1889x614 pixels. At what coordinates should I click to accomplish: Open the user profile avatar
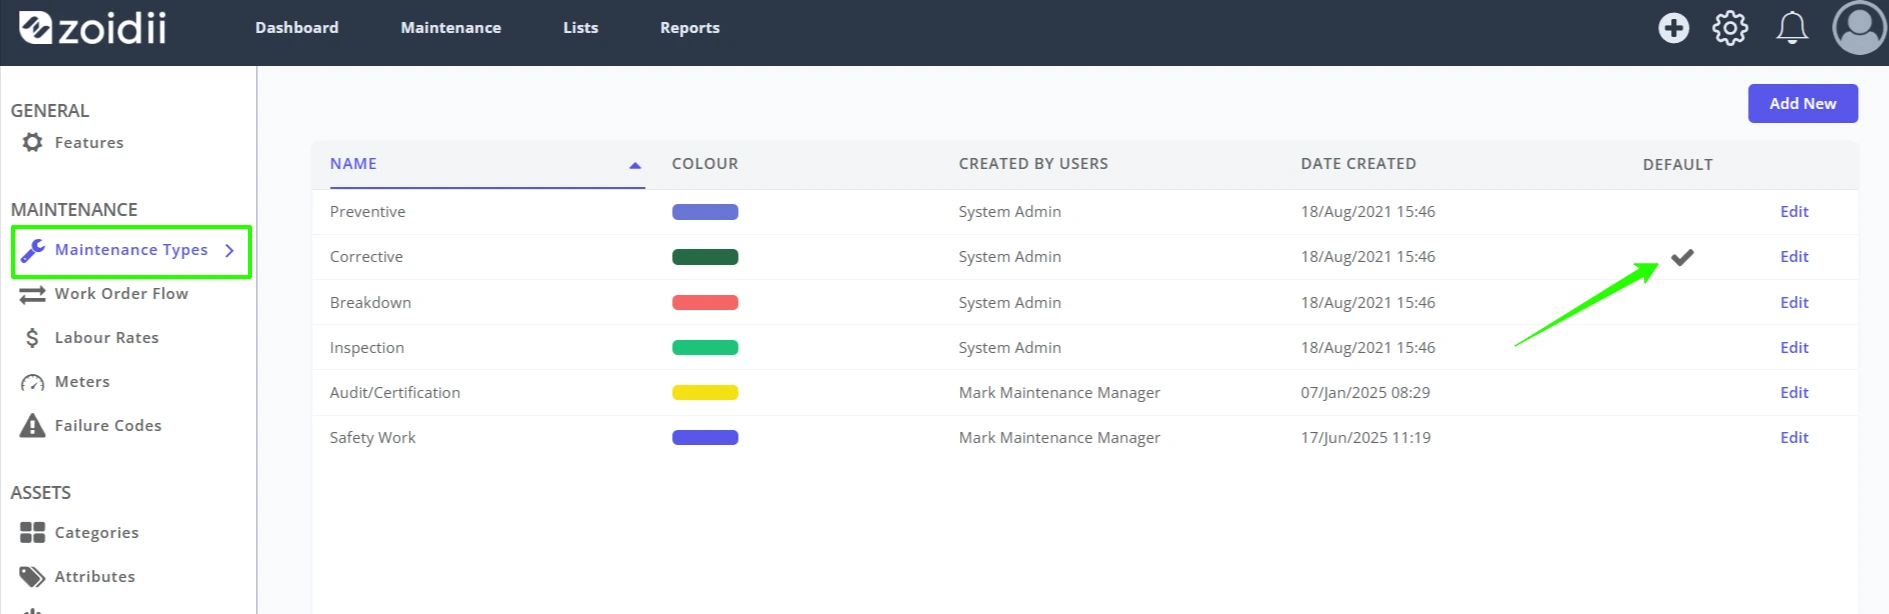coord(1859,28)
